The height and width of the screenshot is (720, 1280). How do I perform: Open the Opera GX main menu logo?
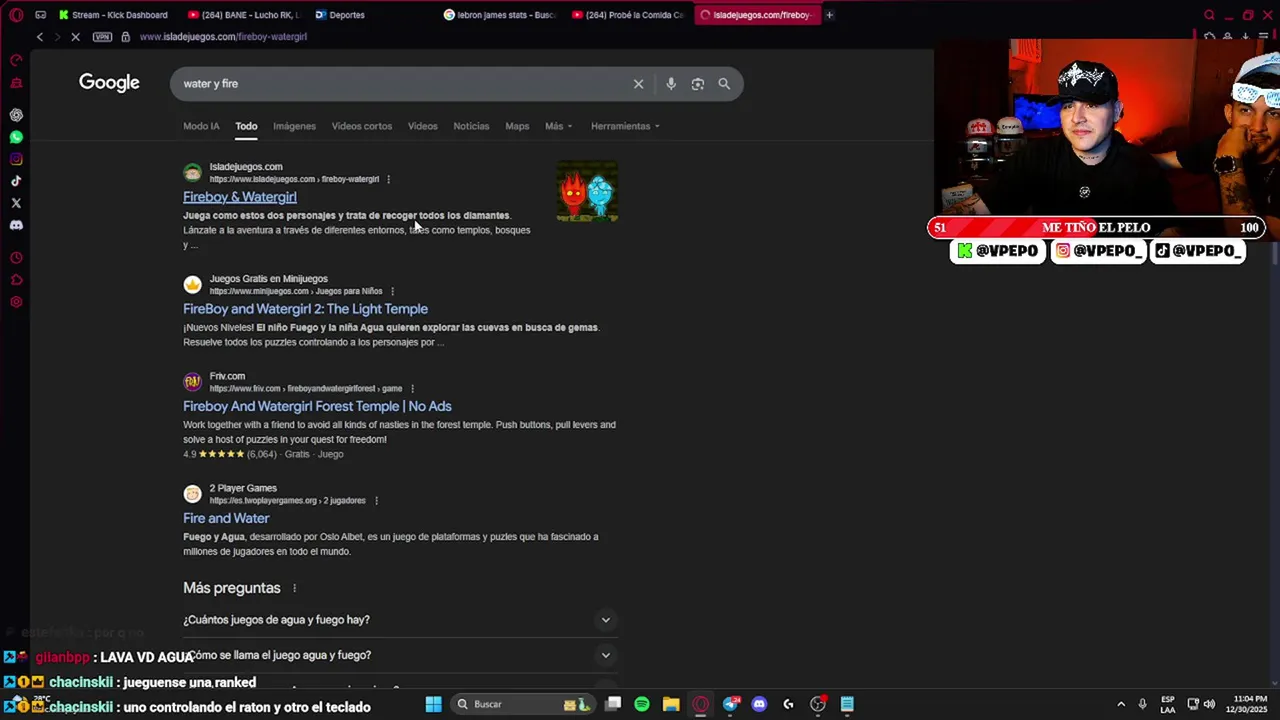[16, 15]
